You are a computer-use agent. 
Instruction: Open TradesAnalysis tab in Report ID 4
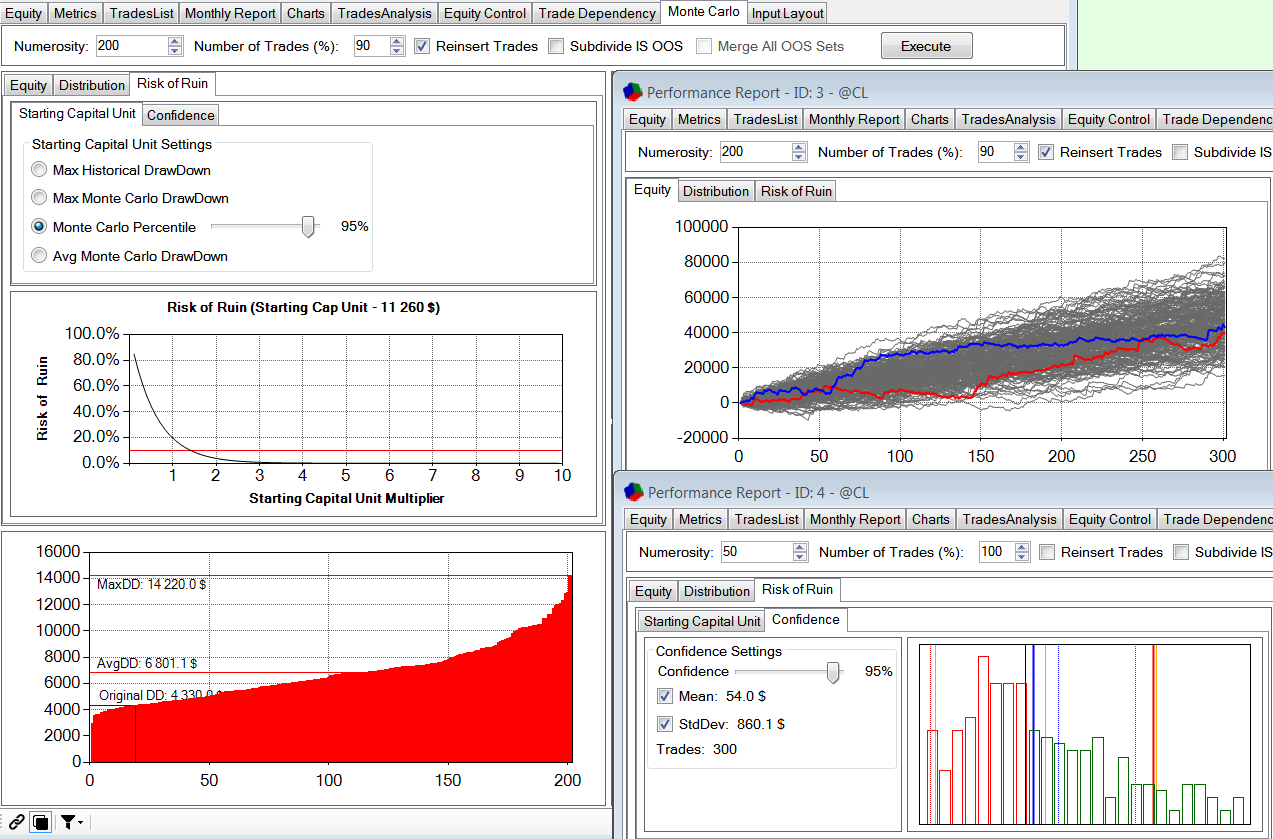pos(1009,519)
